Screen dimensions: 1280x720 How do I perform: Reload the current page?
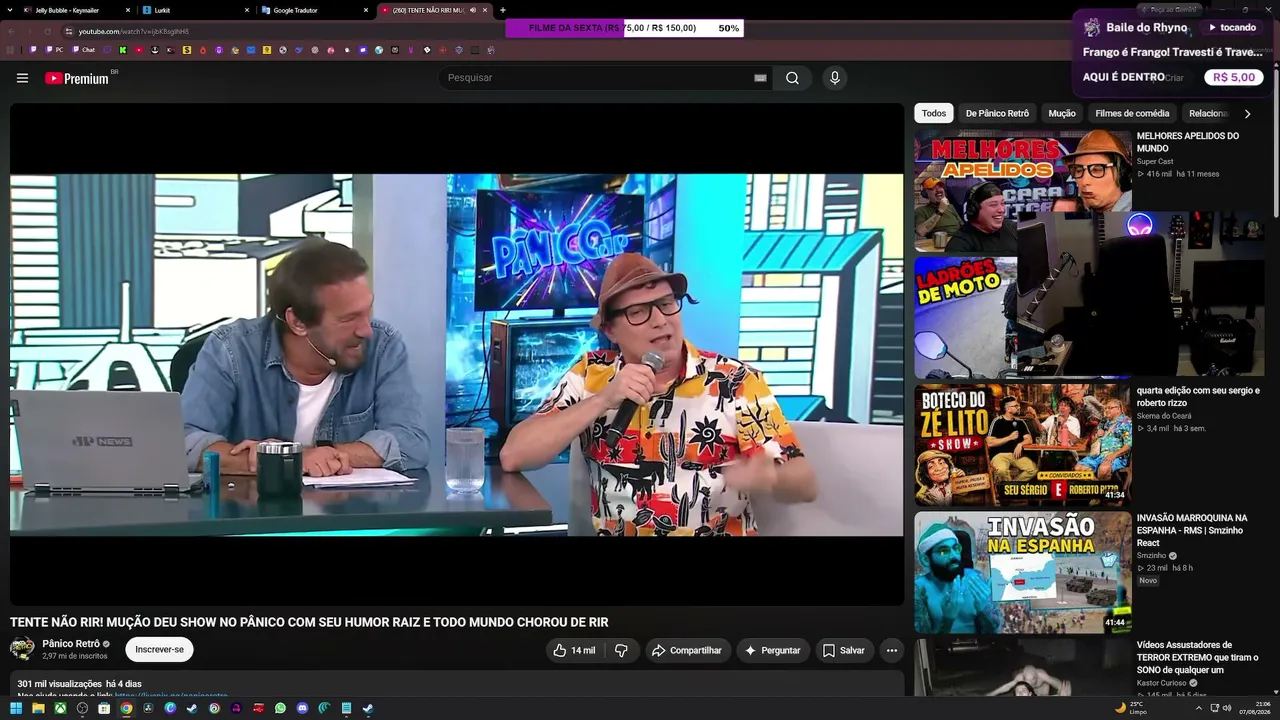pyautogui.click(x=47, y=31)
